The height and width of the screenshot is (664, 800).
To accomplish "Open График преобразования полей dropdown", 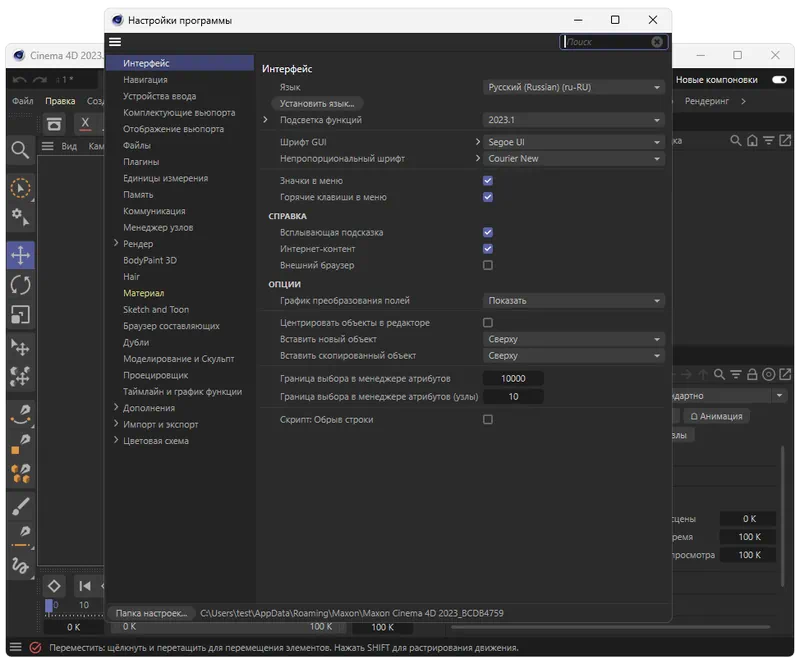I will [x=573, y=301].
